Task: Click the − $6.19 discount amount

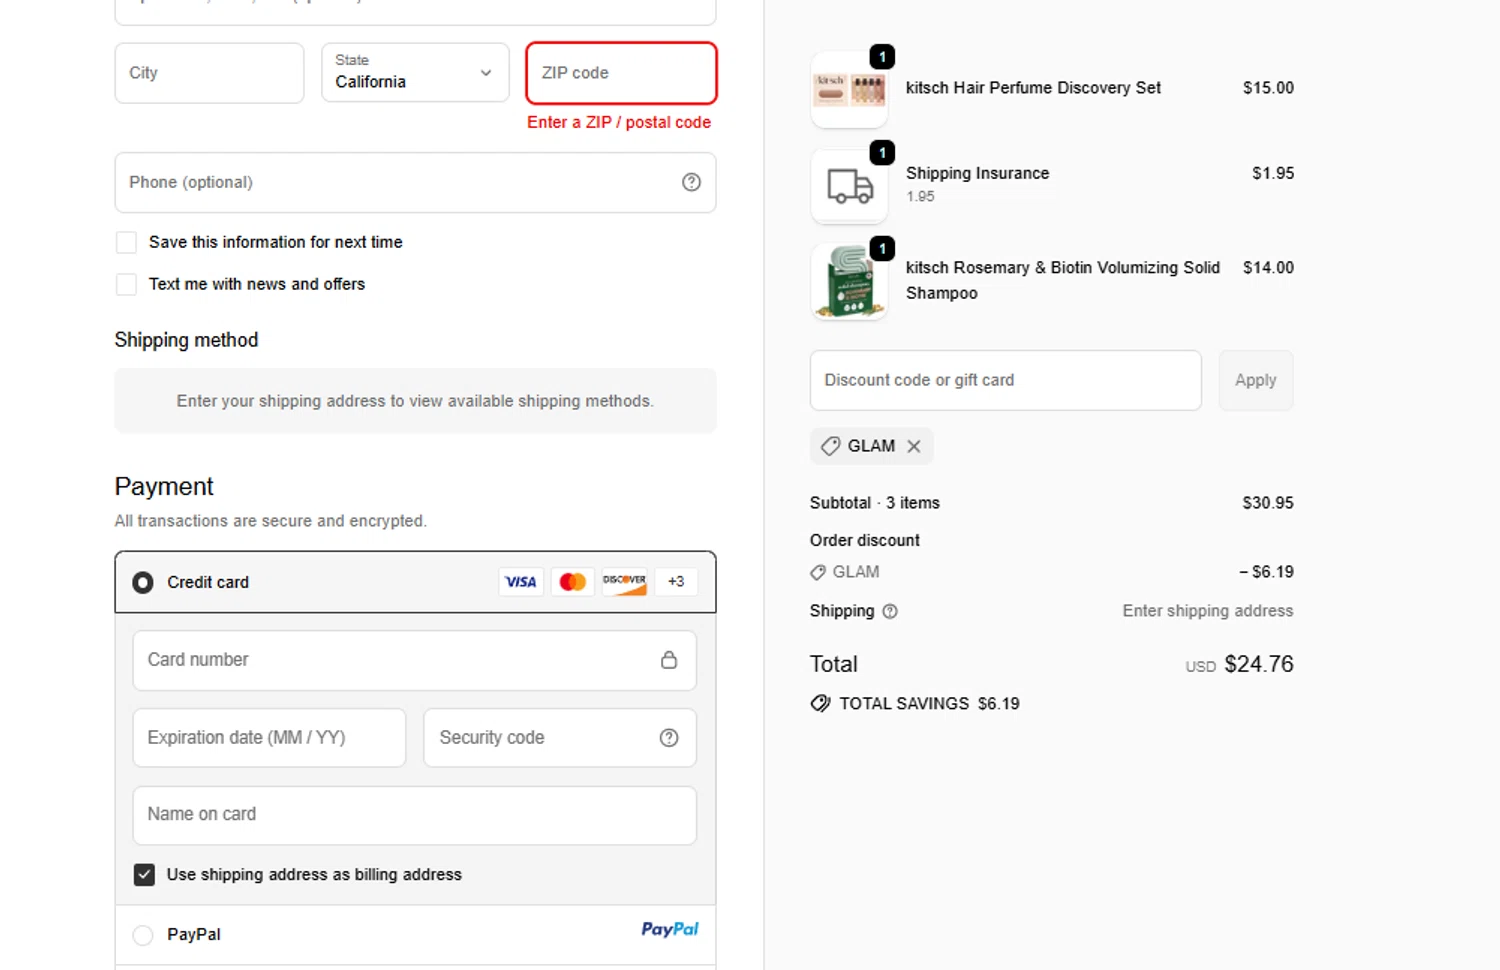Action: 1266,572
